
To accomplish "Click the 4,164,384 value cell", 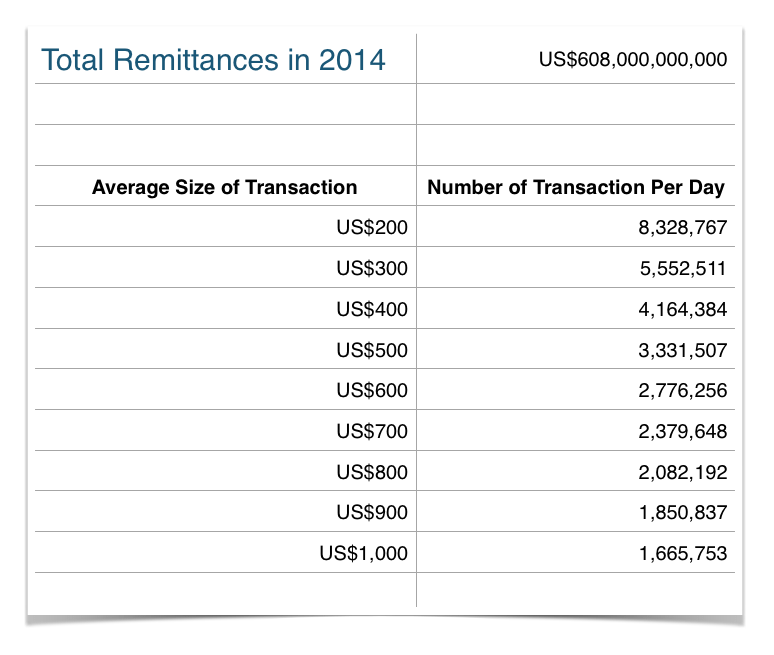I will tap(684, 310).
